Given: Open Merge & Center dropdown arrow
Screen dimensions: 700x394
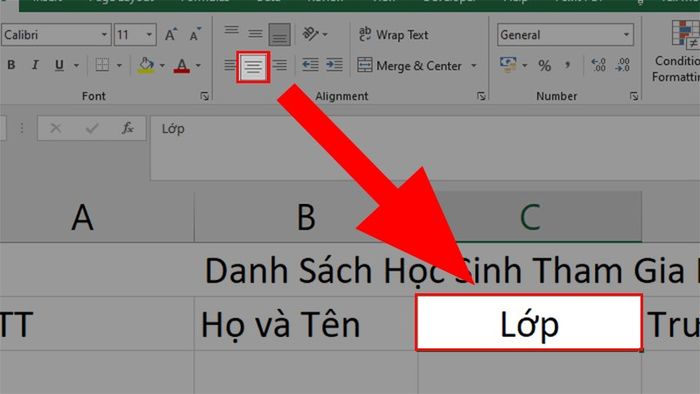Looking at the screenshot, I should click(x=474, y=66).
